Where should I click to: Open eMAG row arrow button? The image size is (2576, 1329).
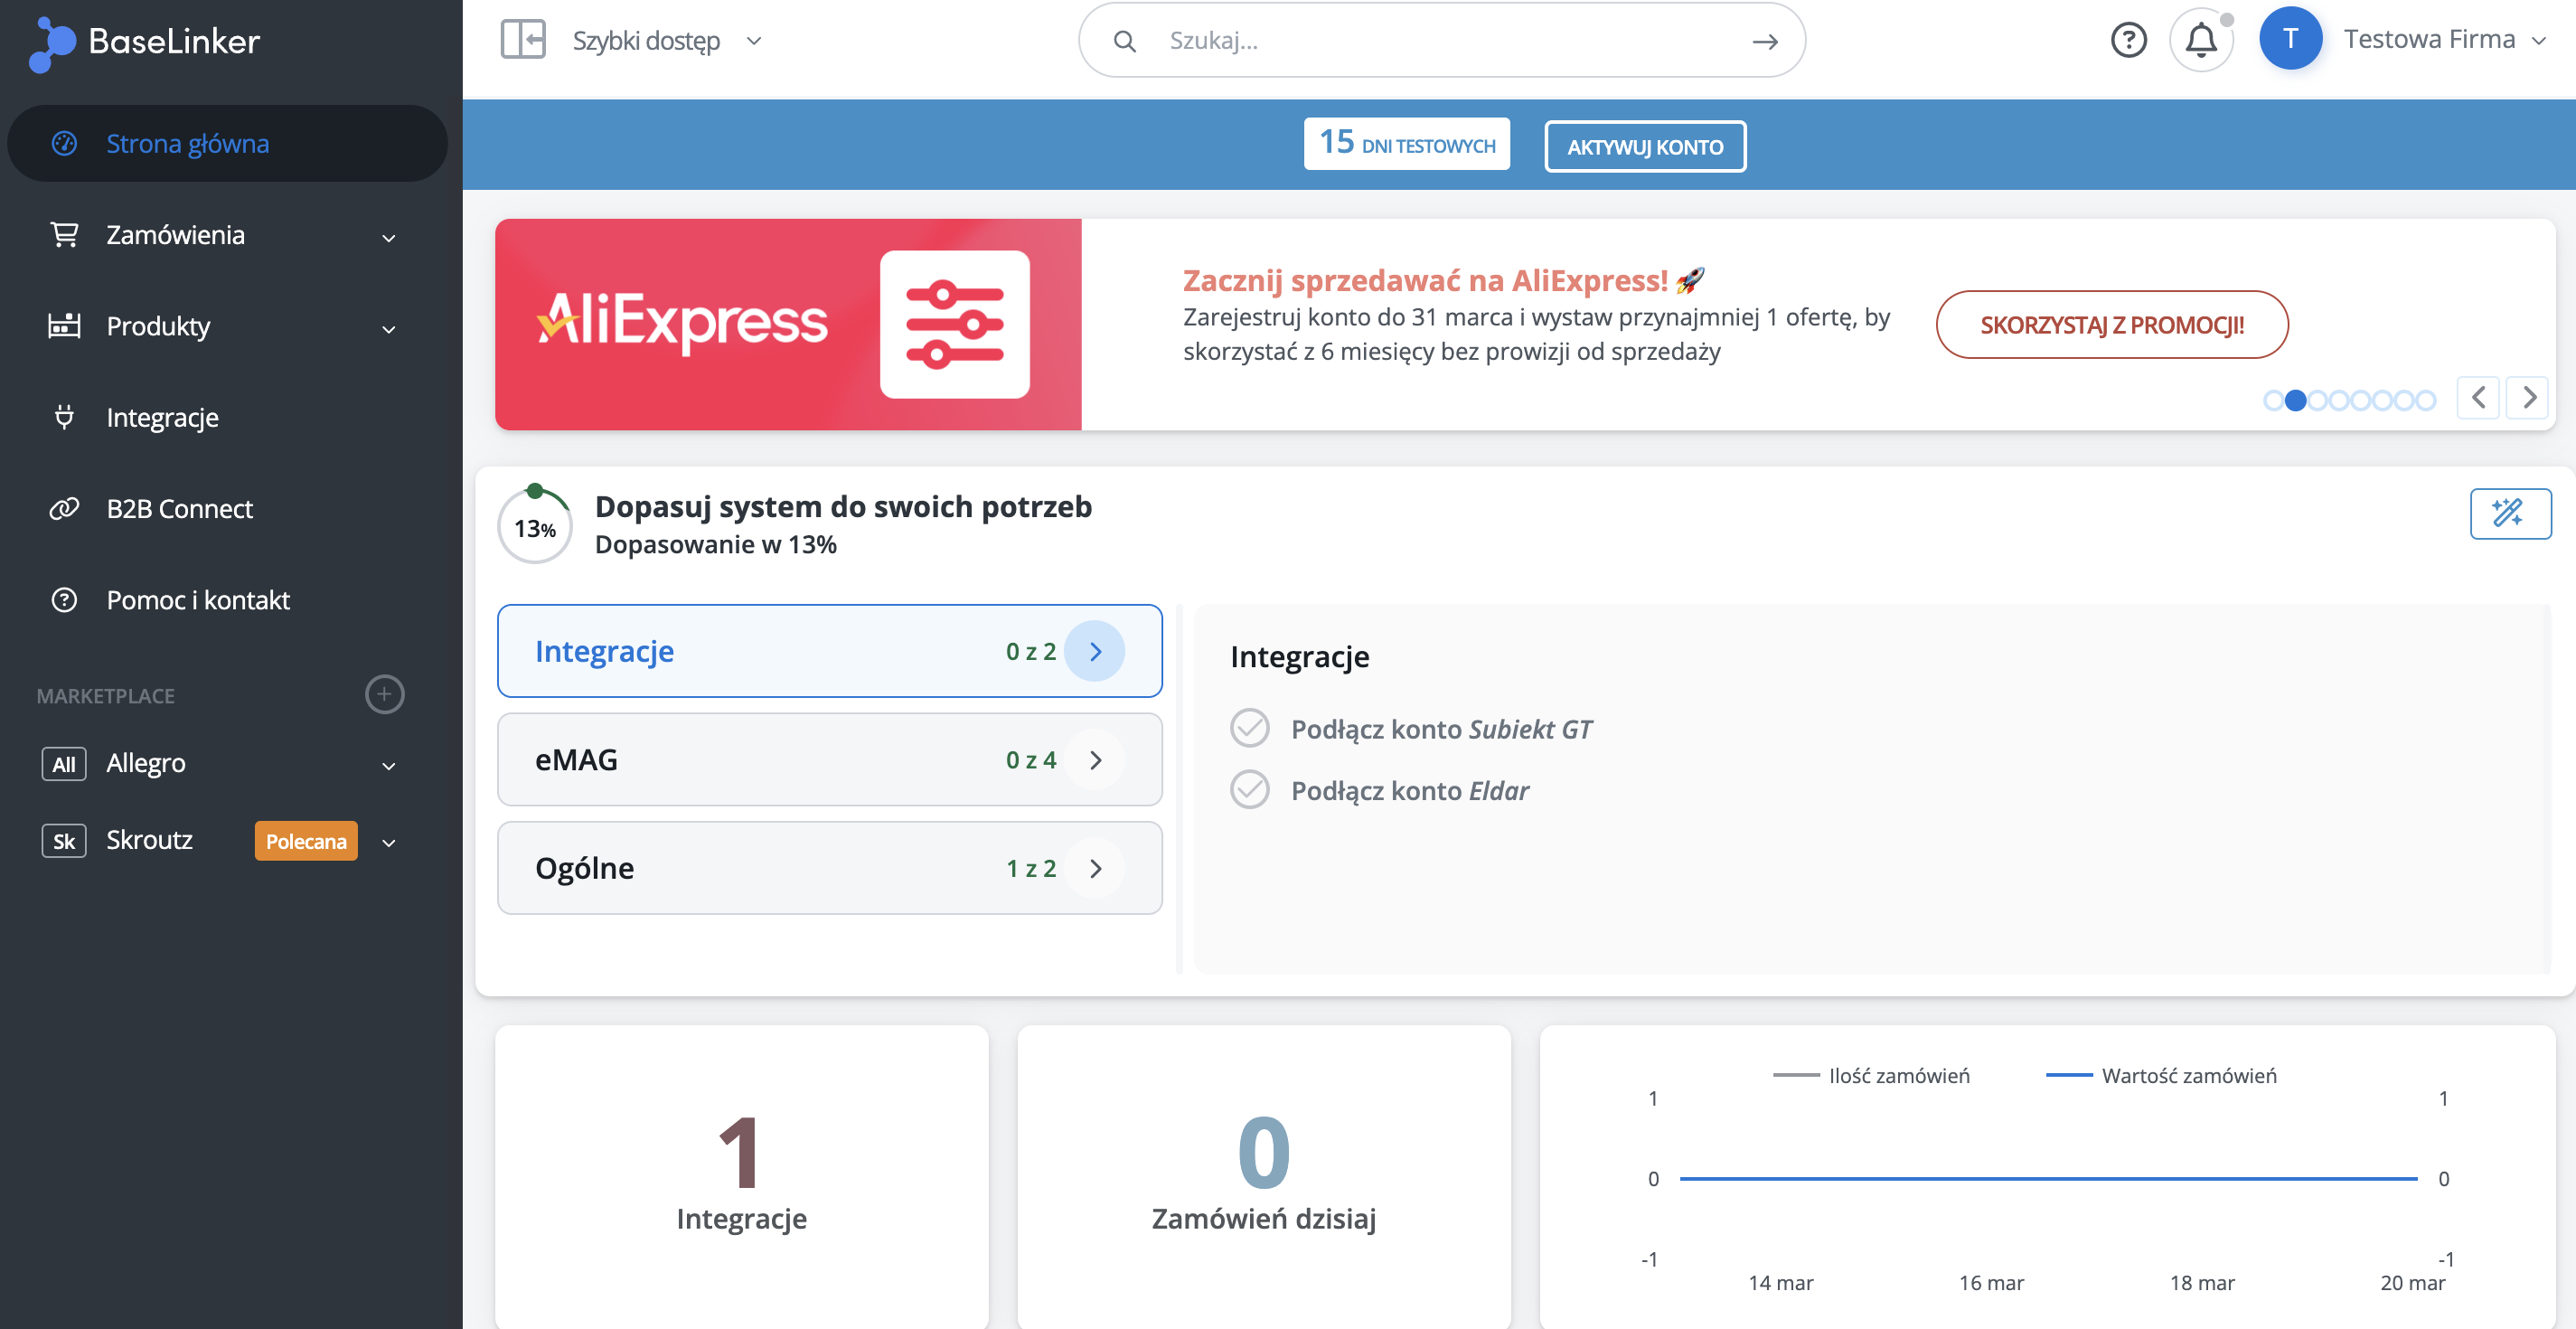coord(1095,760)
